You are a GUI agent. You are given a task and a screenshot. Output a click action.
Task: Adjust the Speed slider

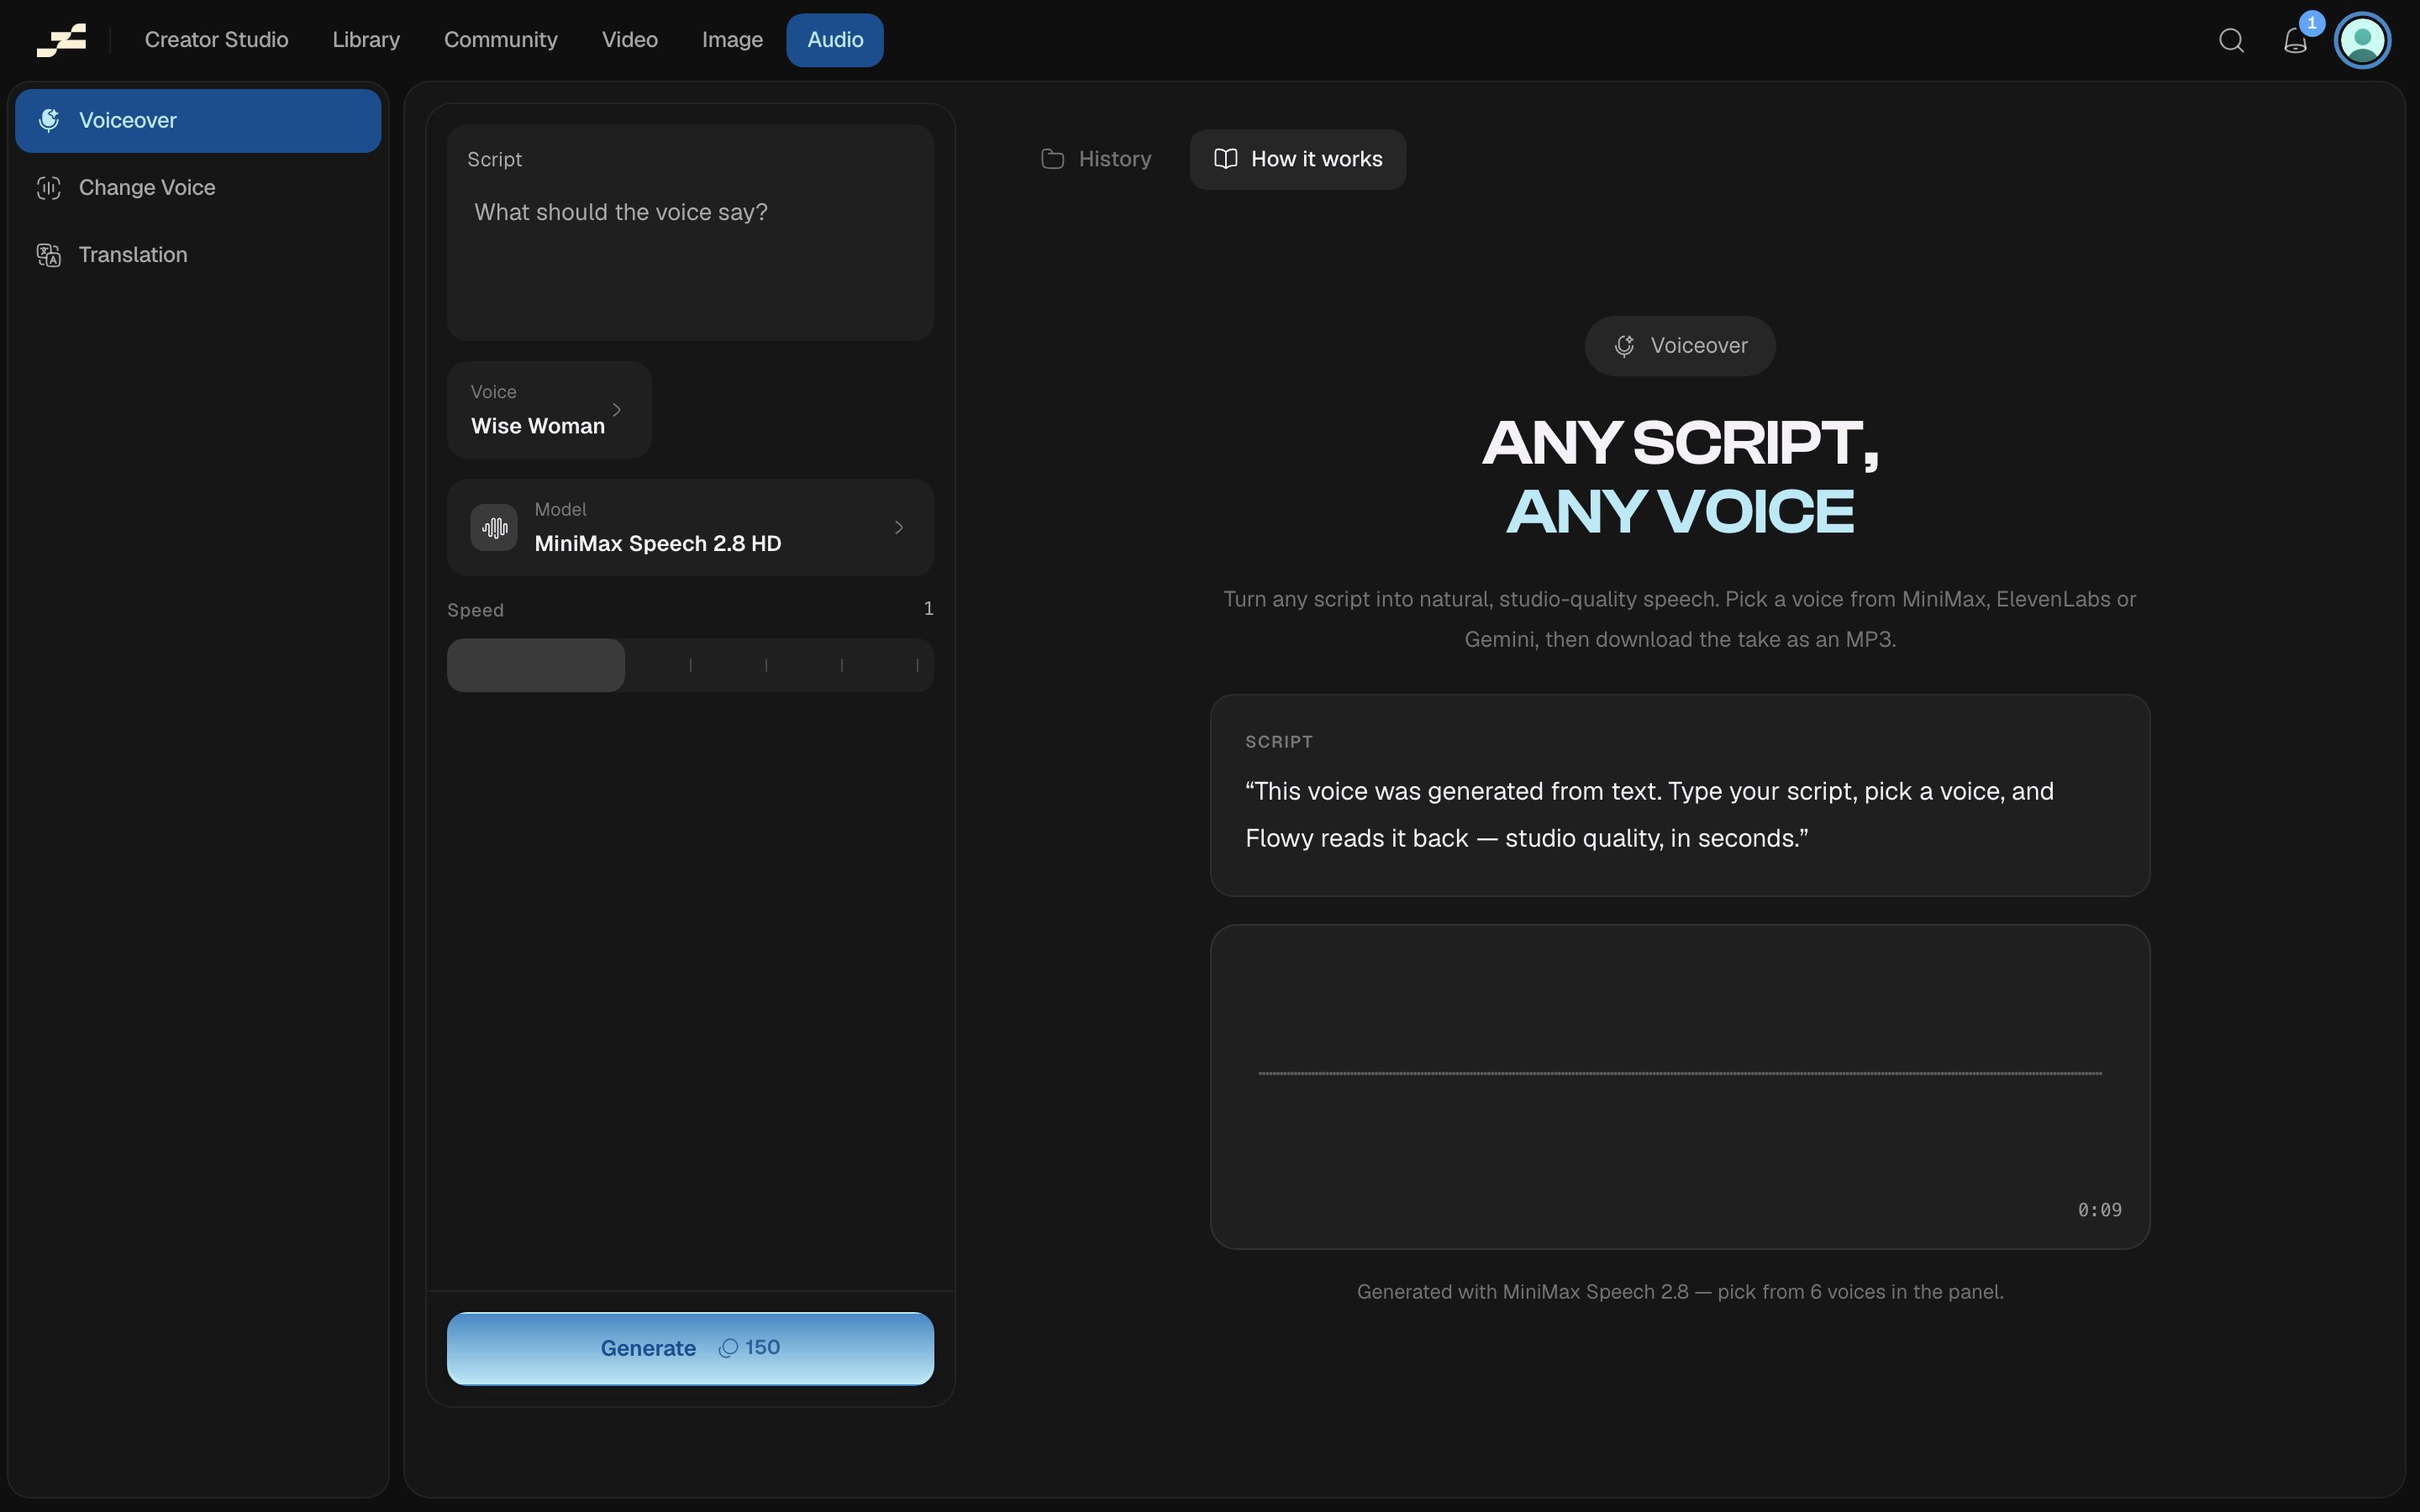coord(691,665)
